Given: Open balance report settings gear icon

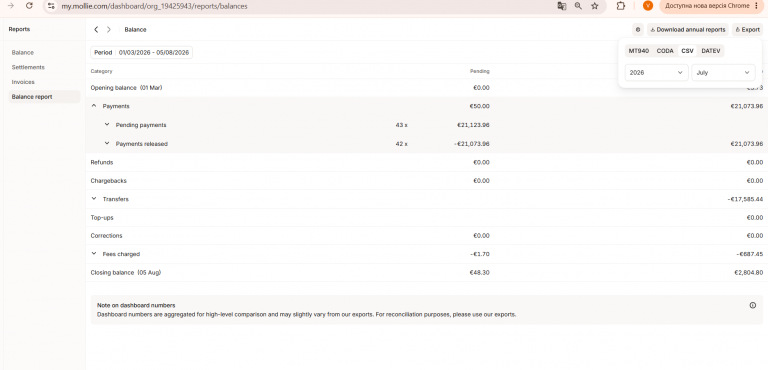Looking at the screenshot, I should (638, 29).
